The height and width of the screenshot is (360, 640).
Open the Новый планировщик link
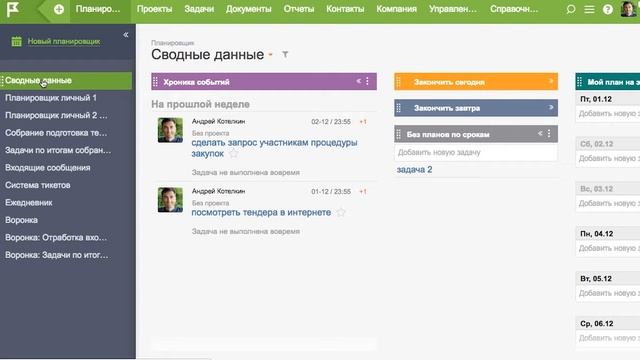[64, 41]
